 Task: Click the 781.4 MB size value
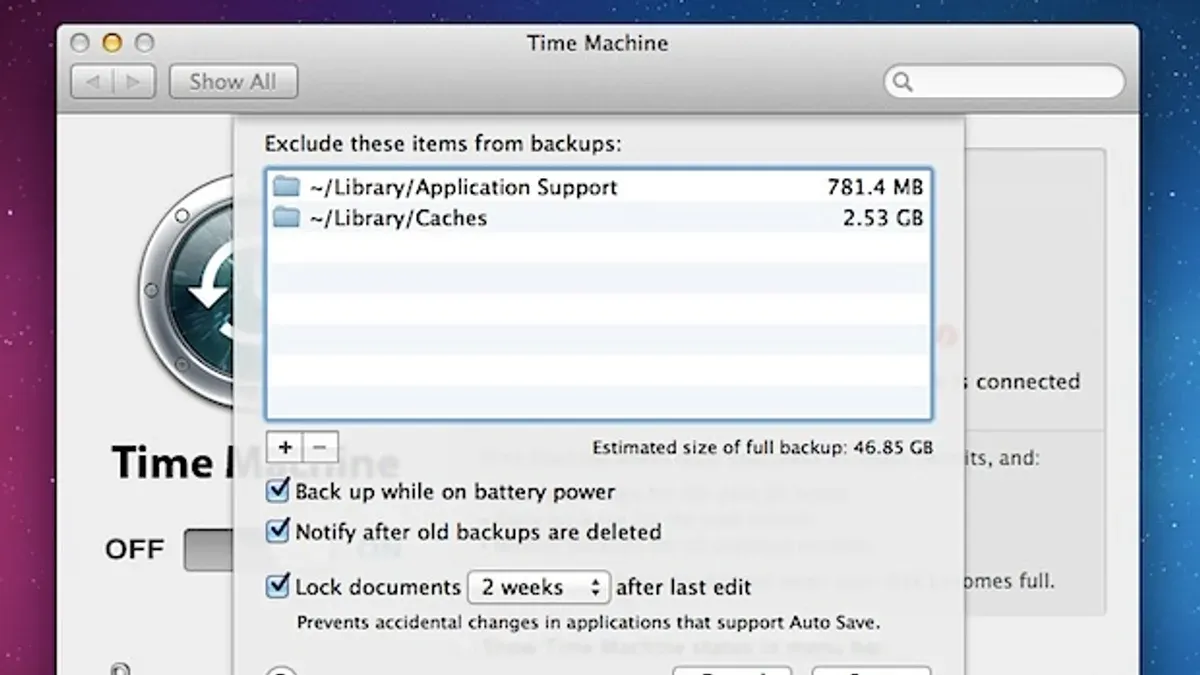[875, 187]
